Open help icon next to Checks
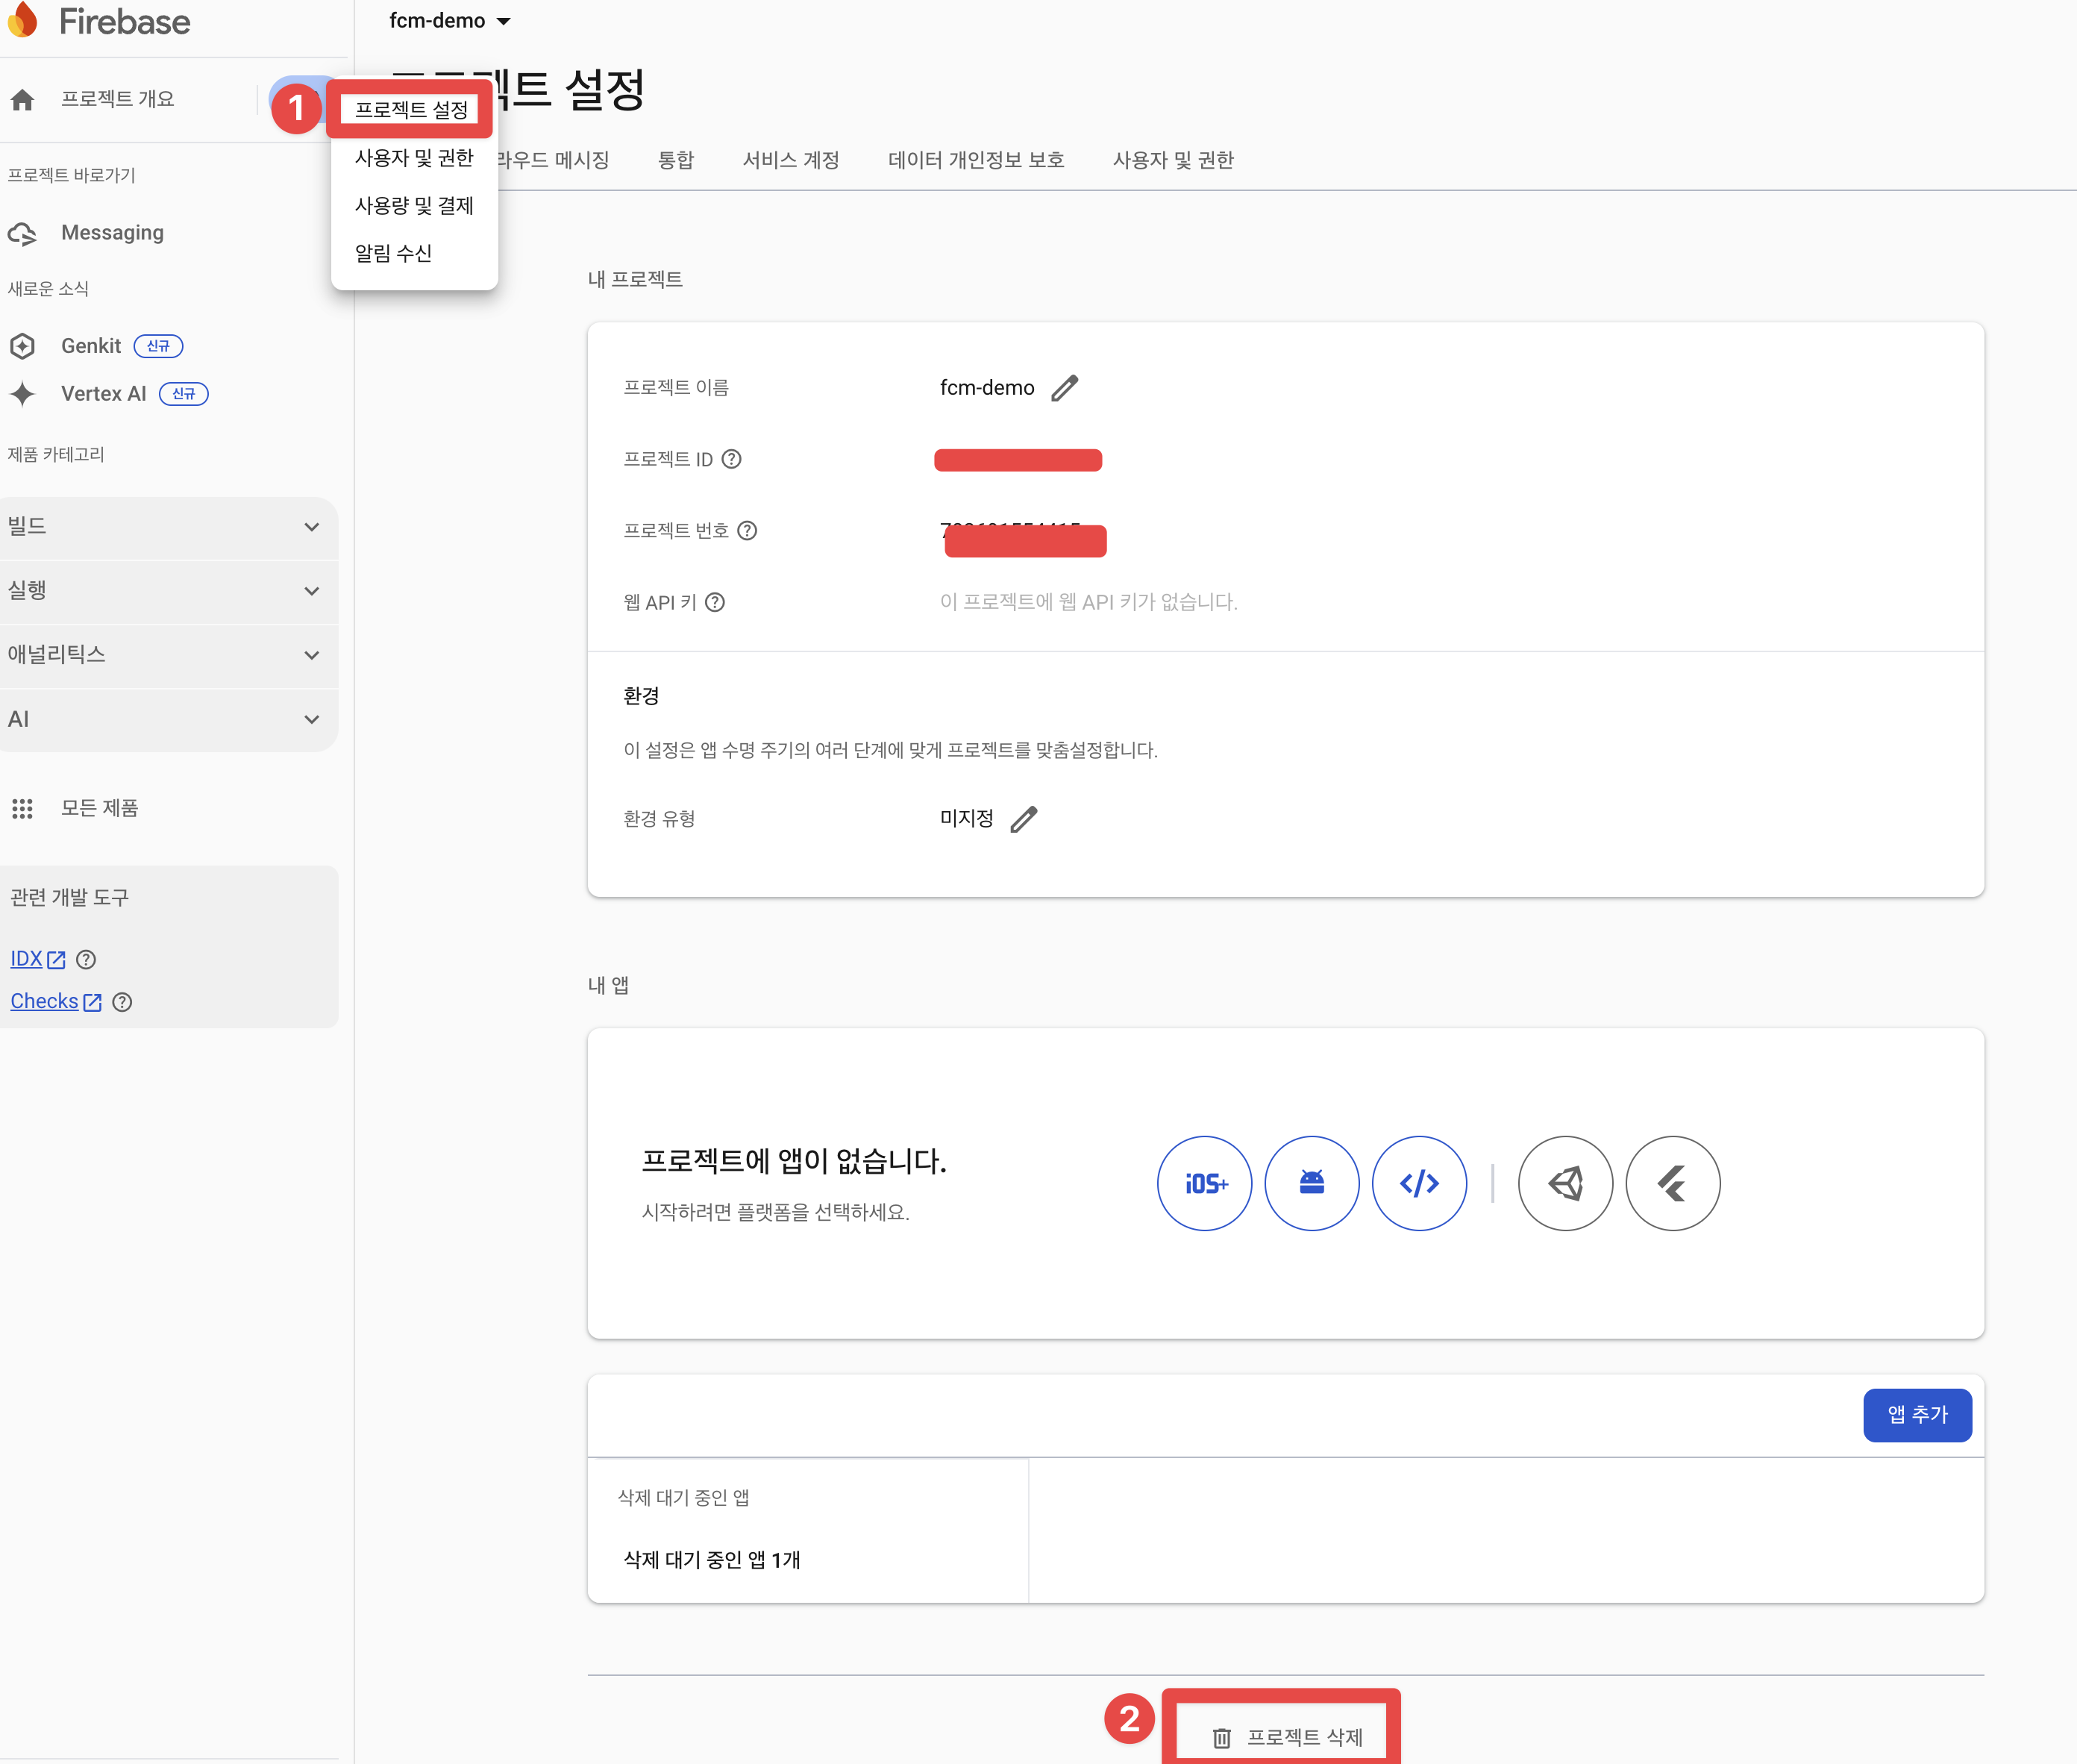 point(122,1002)
